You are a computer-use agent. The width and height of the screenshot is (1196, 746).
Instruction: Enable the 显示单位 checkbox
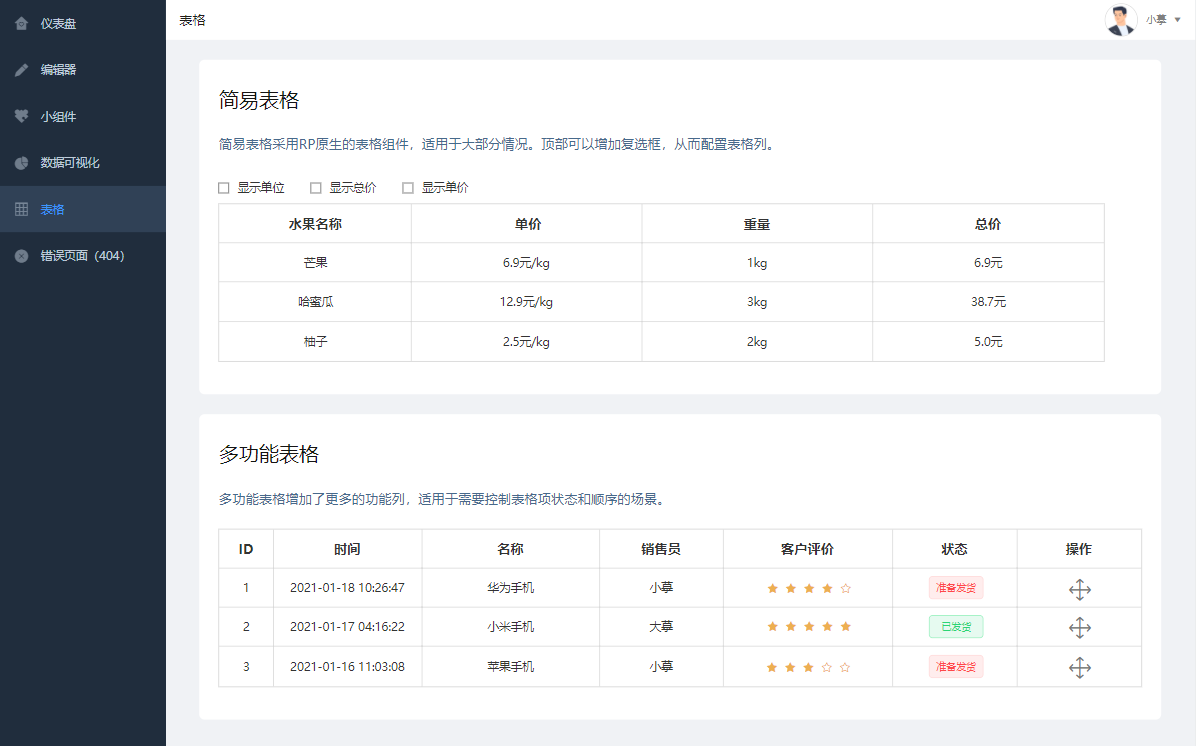224,188
